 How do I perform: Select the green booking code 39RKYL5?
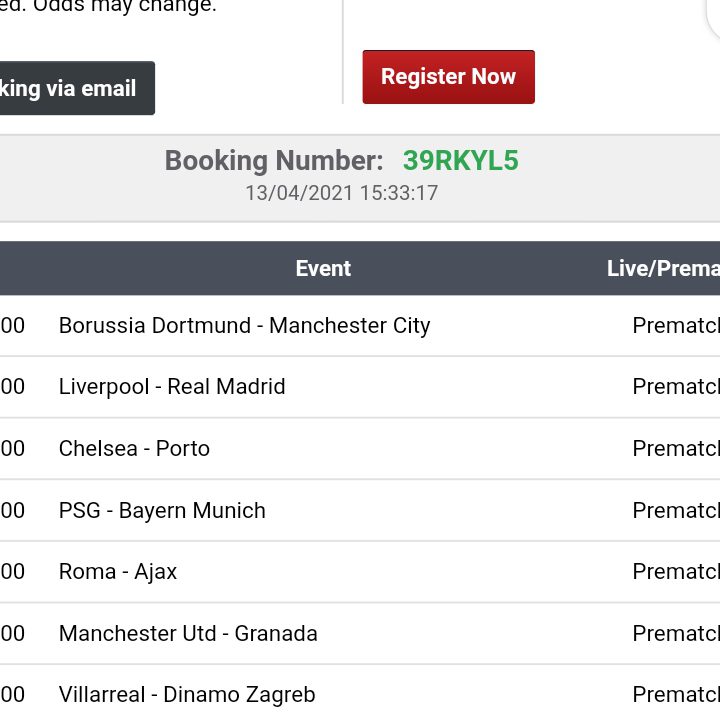tap(460, 161)
